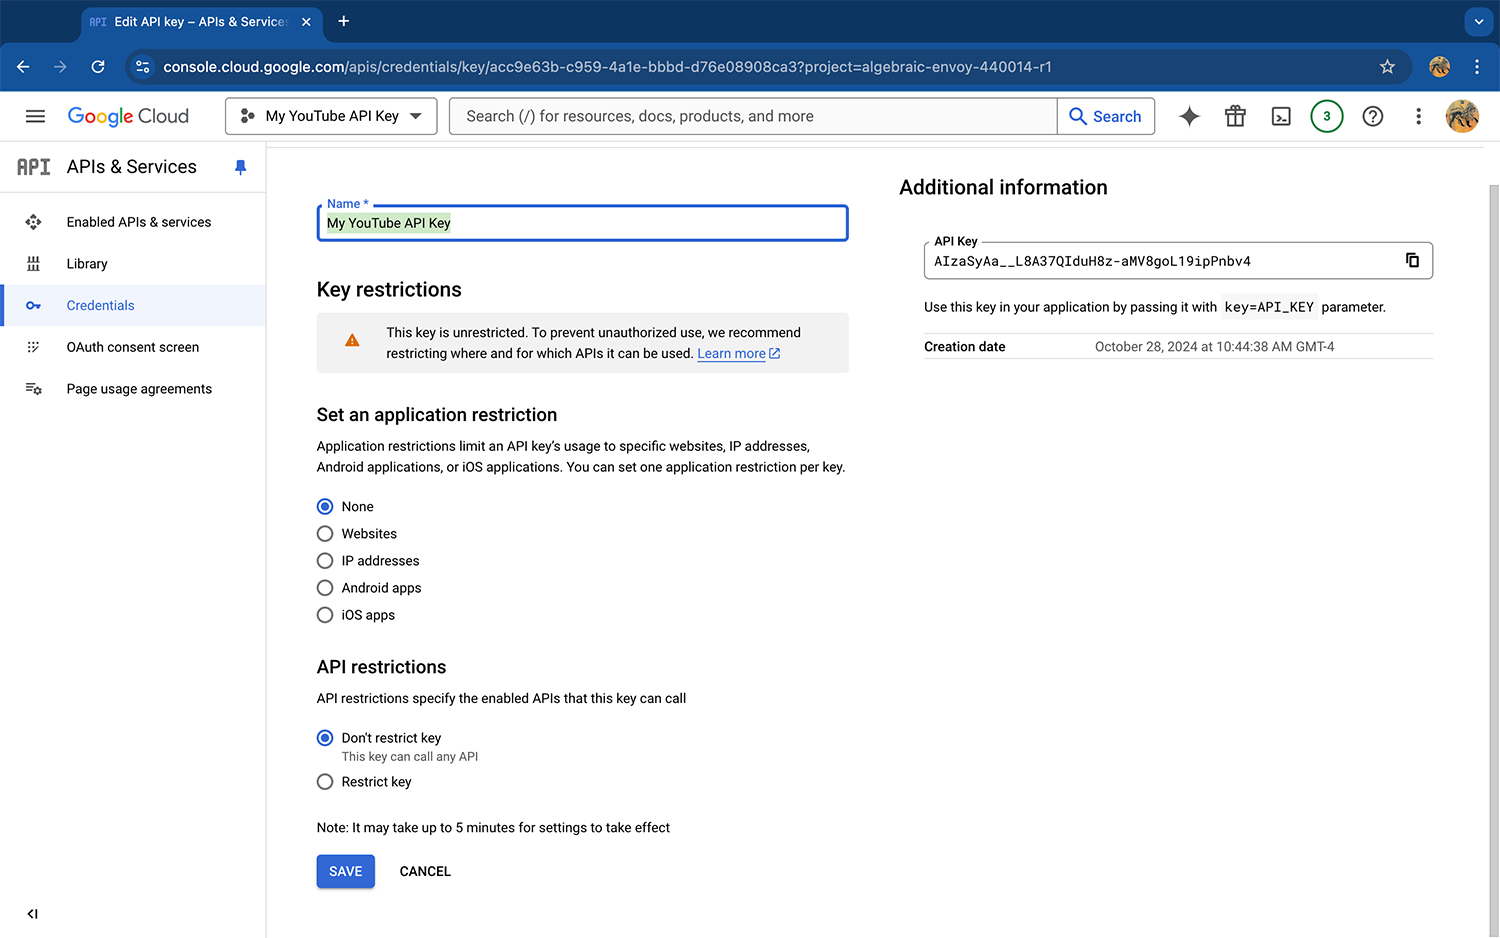This screenshot has height=938, width=1500.
Task: Select the None application restriction
Action: 325,507
